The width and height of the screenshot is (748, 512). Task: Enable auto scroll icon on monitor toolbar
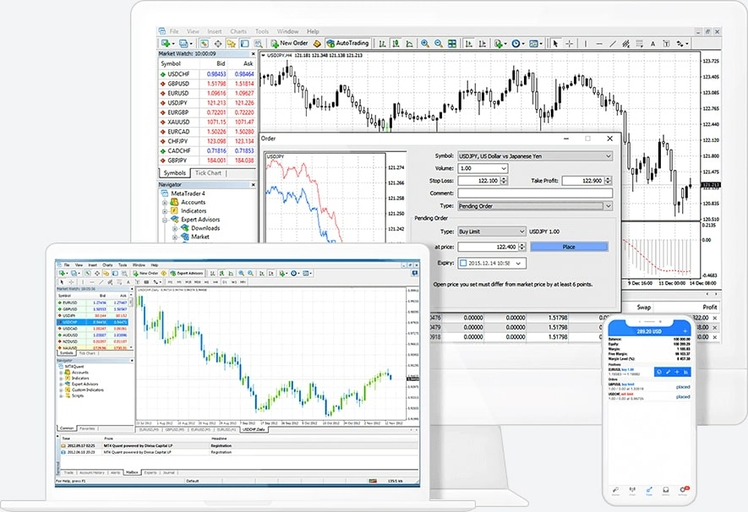click(469, 43)
